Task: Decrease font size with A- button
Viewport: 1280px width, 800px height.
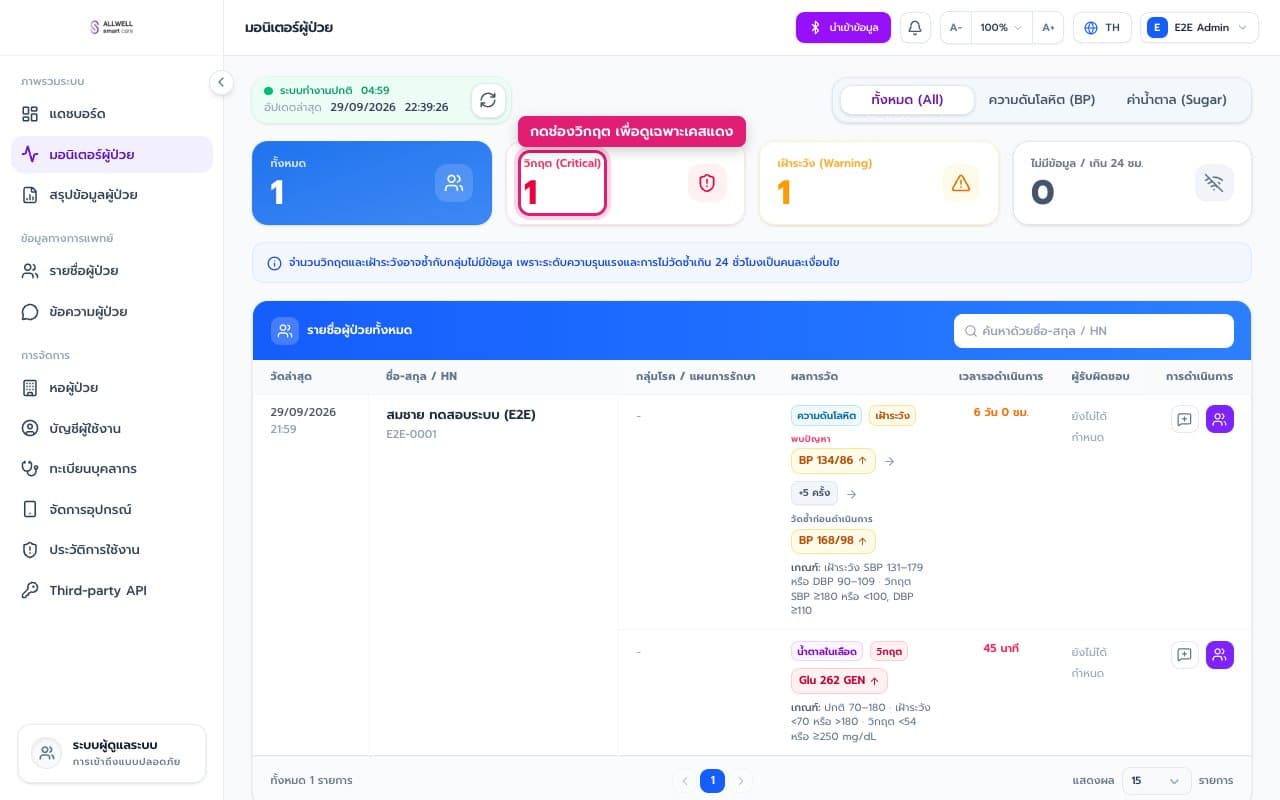Action: coord(956,28)
